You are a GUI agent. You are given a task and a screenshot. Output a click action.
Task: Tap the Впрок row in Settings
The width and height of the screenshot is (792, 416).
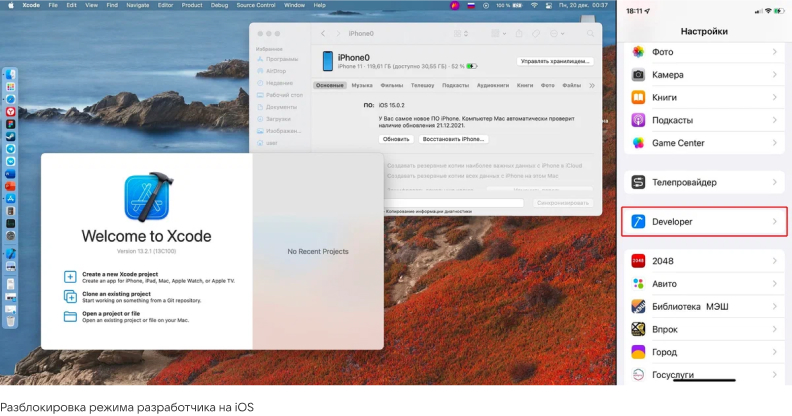pos(705,329)
